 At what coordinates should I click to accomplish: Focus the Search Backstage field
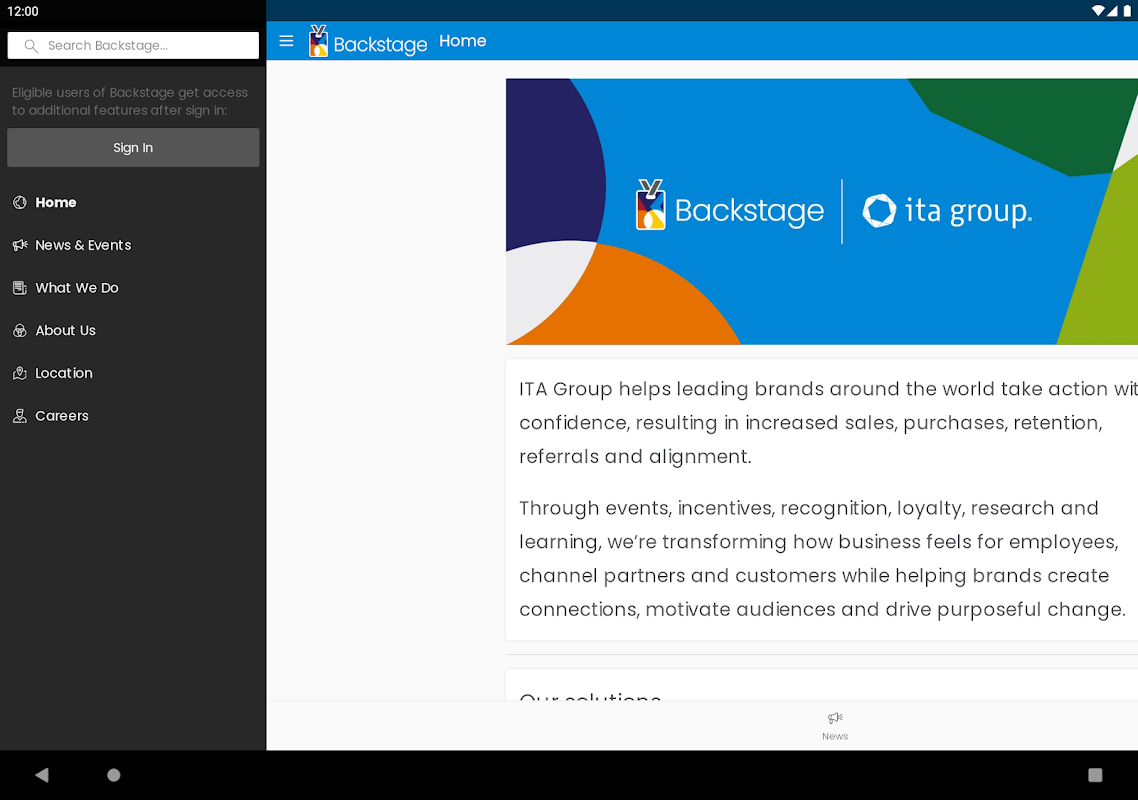(x=133, y=45)
